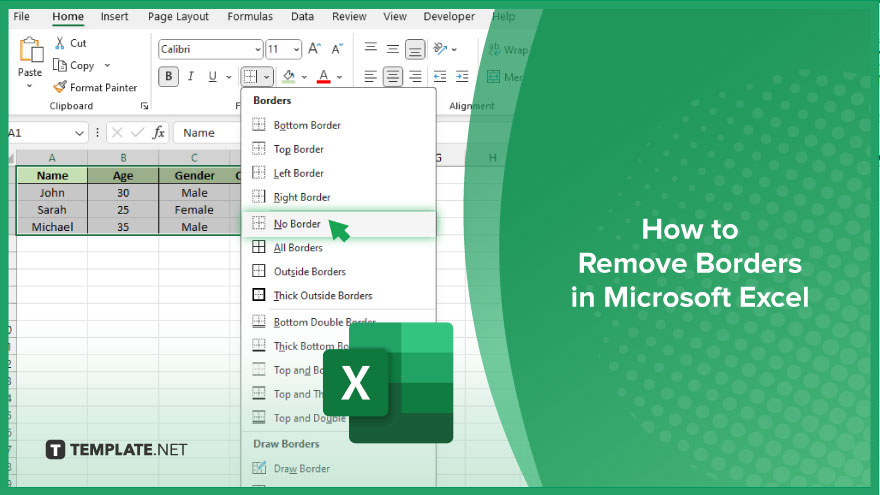Image resolution: width=880 pixels, height=495 pixels.
Task: Click Increase Indent icon
Action: coord(462,76)
